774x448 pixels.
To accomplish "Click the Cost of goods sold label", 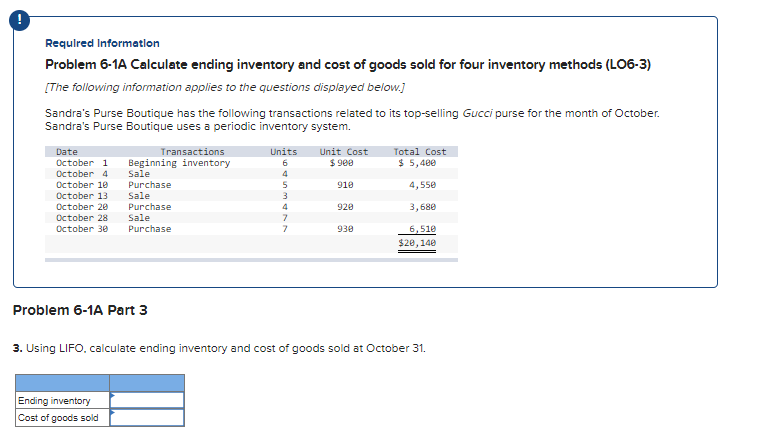I will tap(58, 418).
